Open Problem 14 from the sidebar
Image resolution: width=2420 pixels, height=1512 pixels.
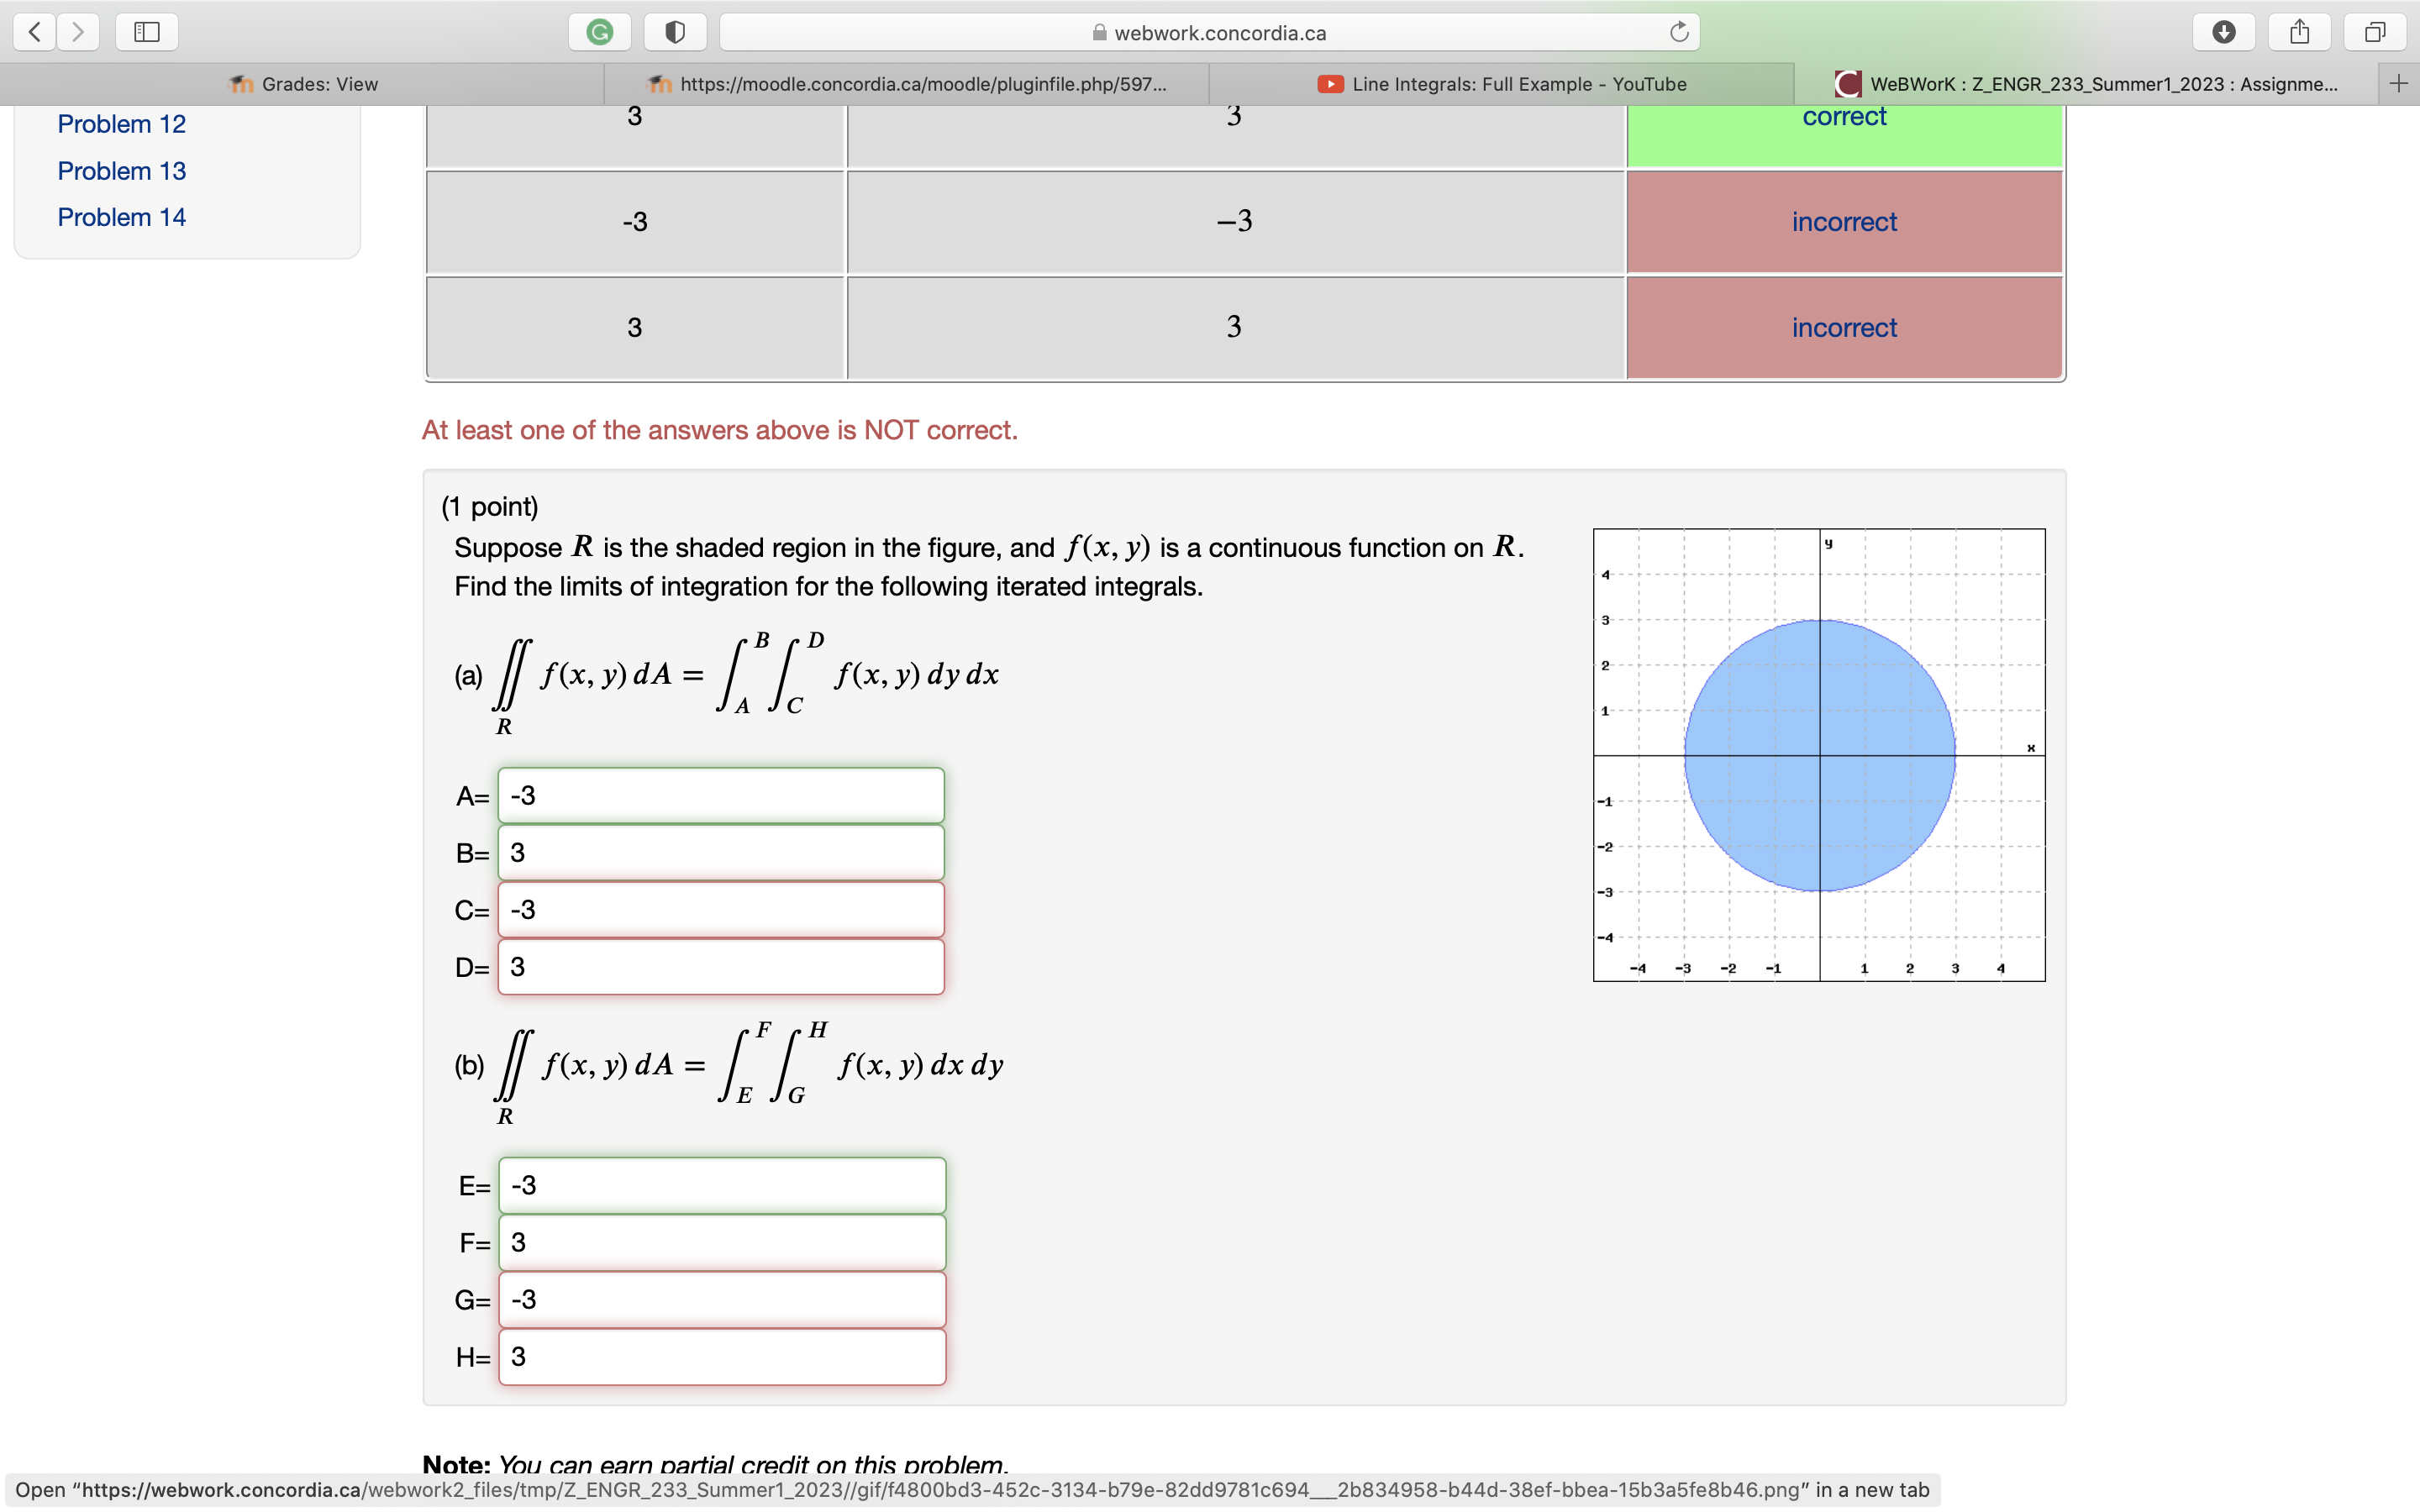tap(121, 216)
